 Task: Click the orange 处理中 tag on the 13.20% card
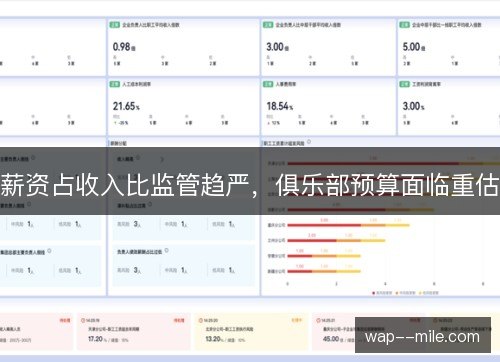click(296, 320)
